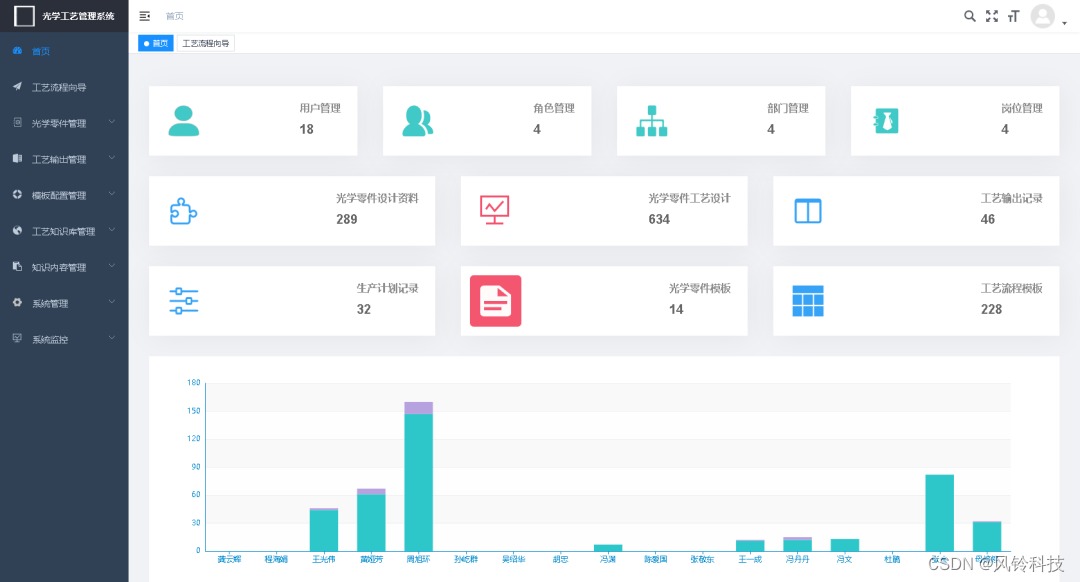The height and width of the screenshot is (582, 1080).
Task: Click the chart bar above 王光伟
Action: click(x=324, y=530)
